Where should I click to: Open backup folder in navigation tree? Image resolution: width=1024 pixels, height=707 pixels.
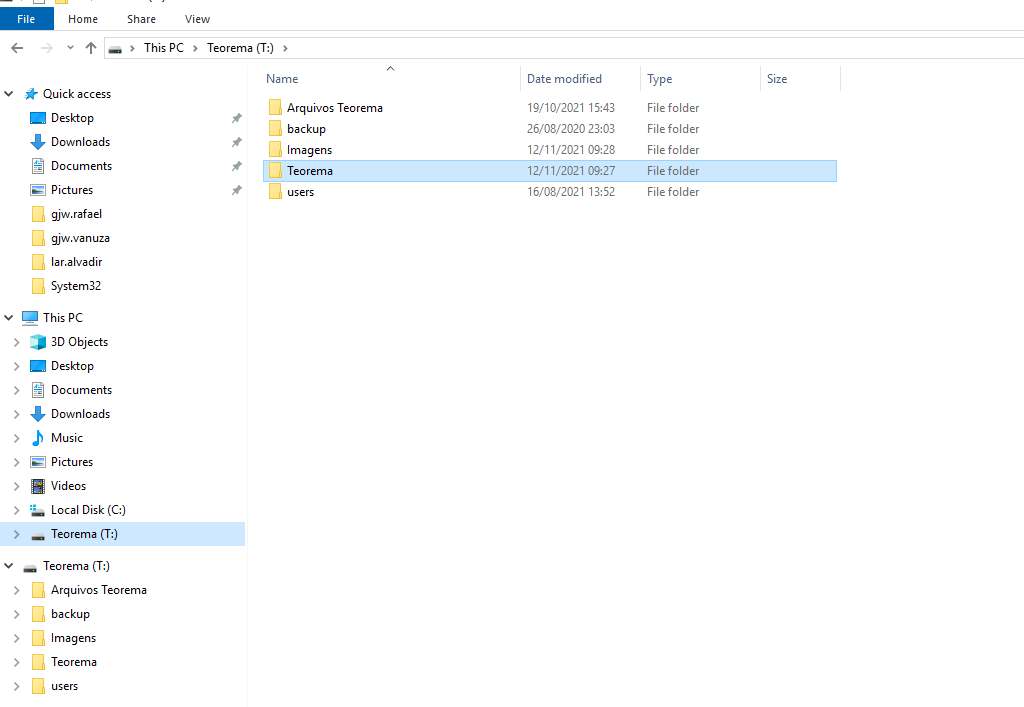[70, 614]
